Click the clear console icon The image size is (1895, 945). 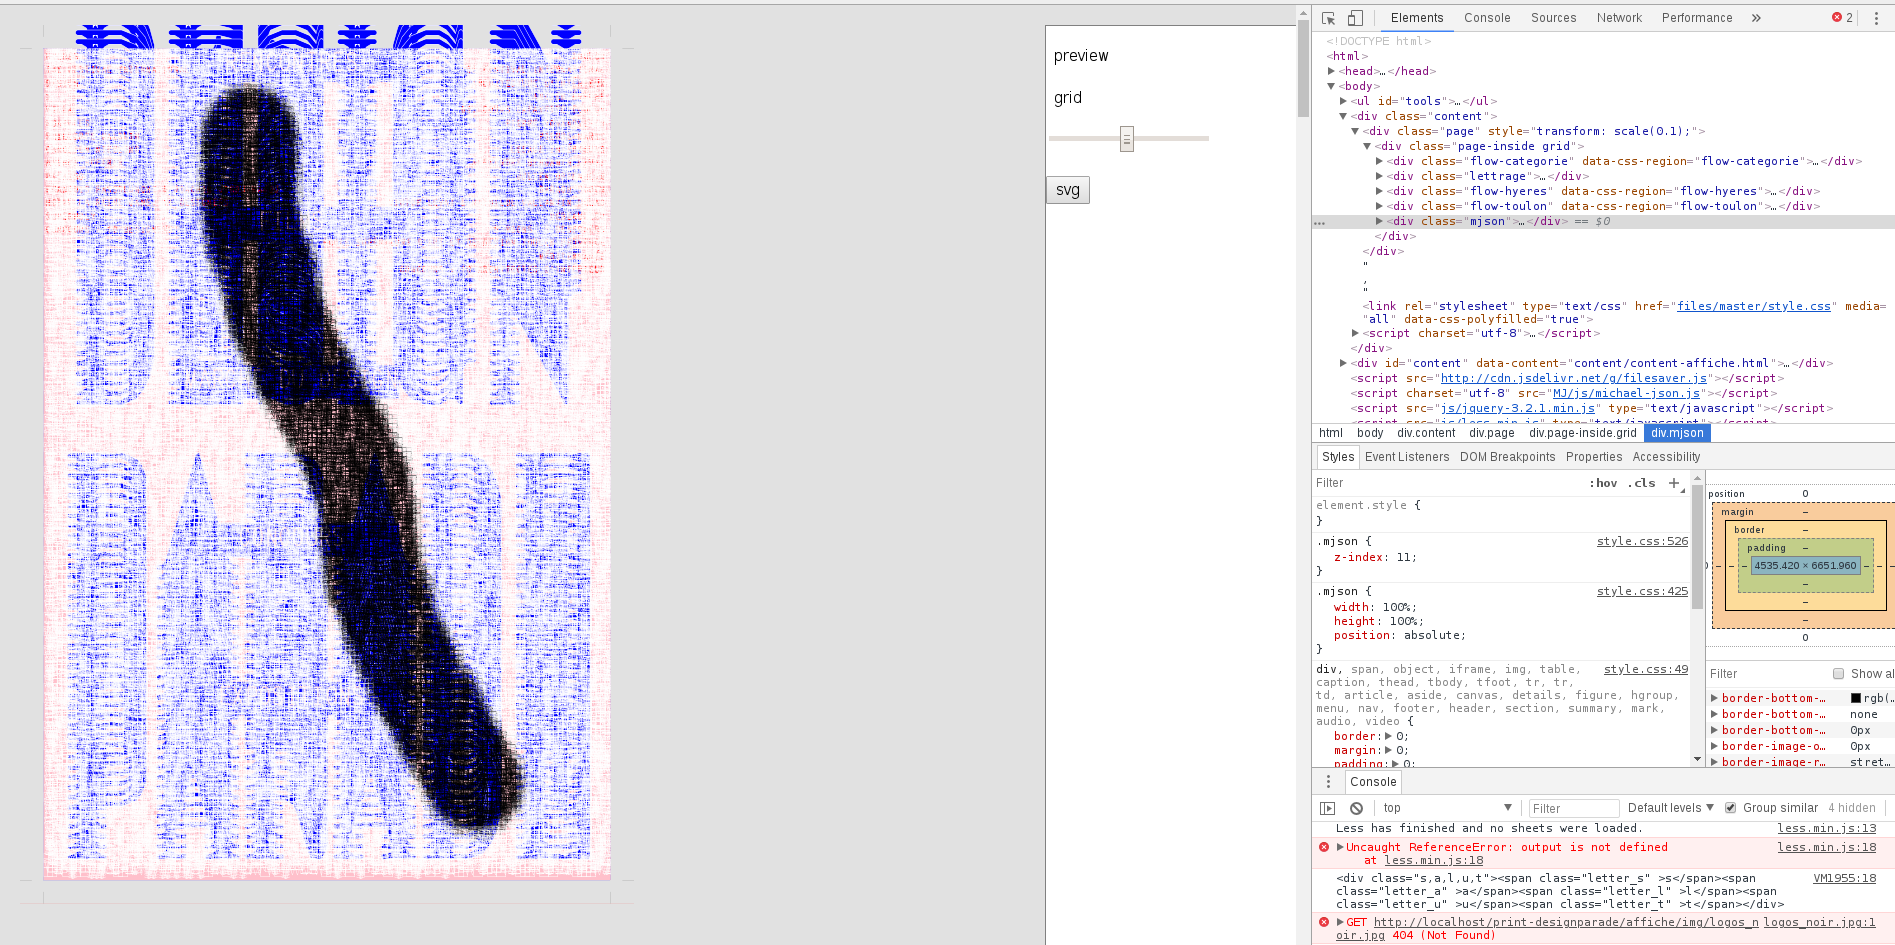1356,808
